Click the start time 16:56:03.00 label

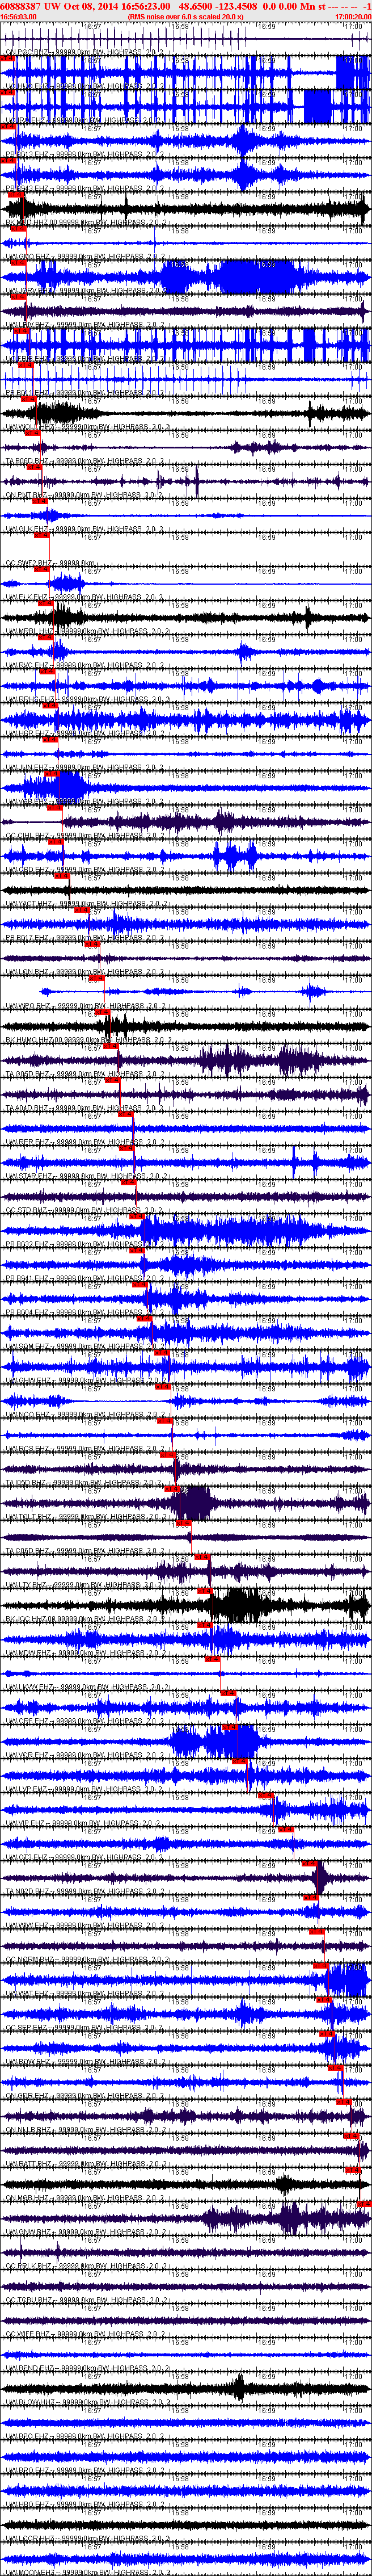18,17
